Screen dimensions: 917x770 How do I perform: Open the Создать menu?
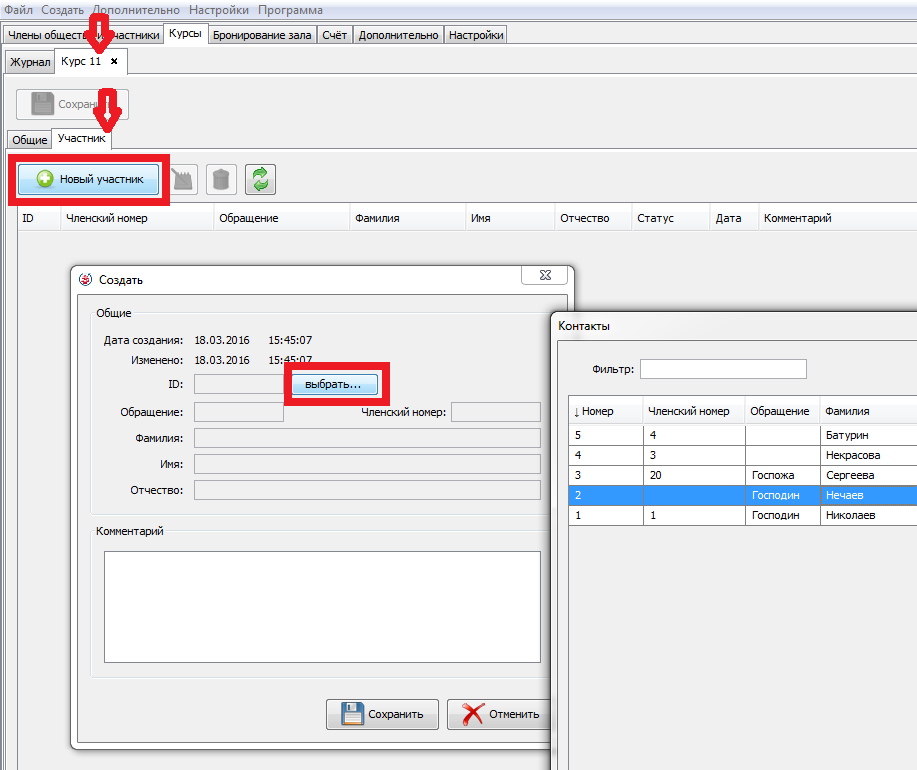[x=63, y=10]
